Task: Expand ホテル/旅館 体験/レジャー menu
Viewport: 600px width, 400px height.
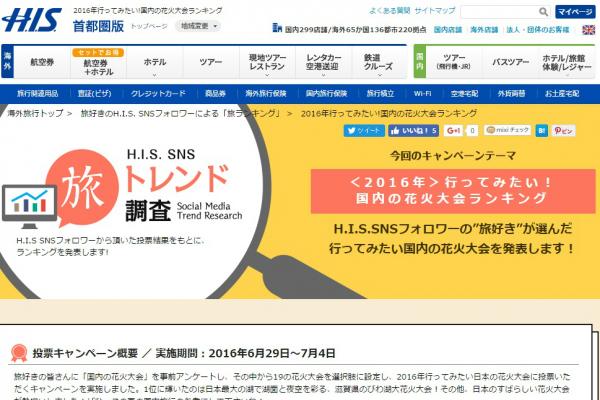Action: pos(567,62)
